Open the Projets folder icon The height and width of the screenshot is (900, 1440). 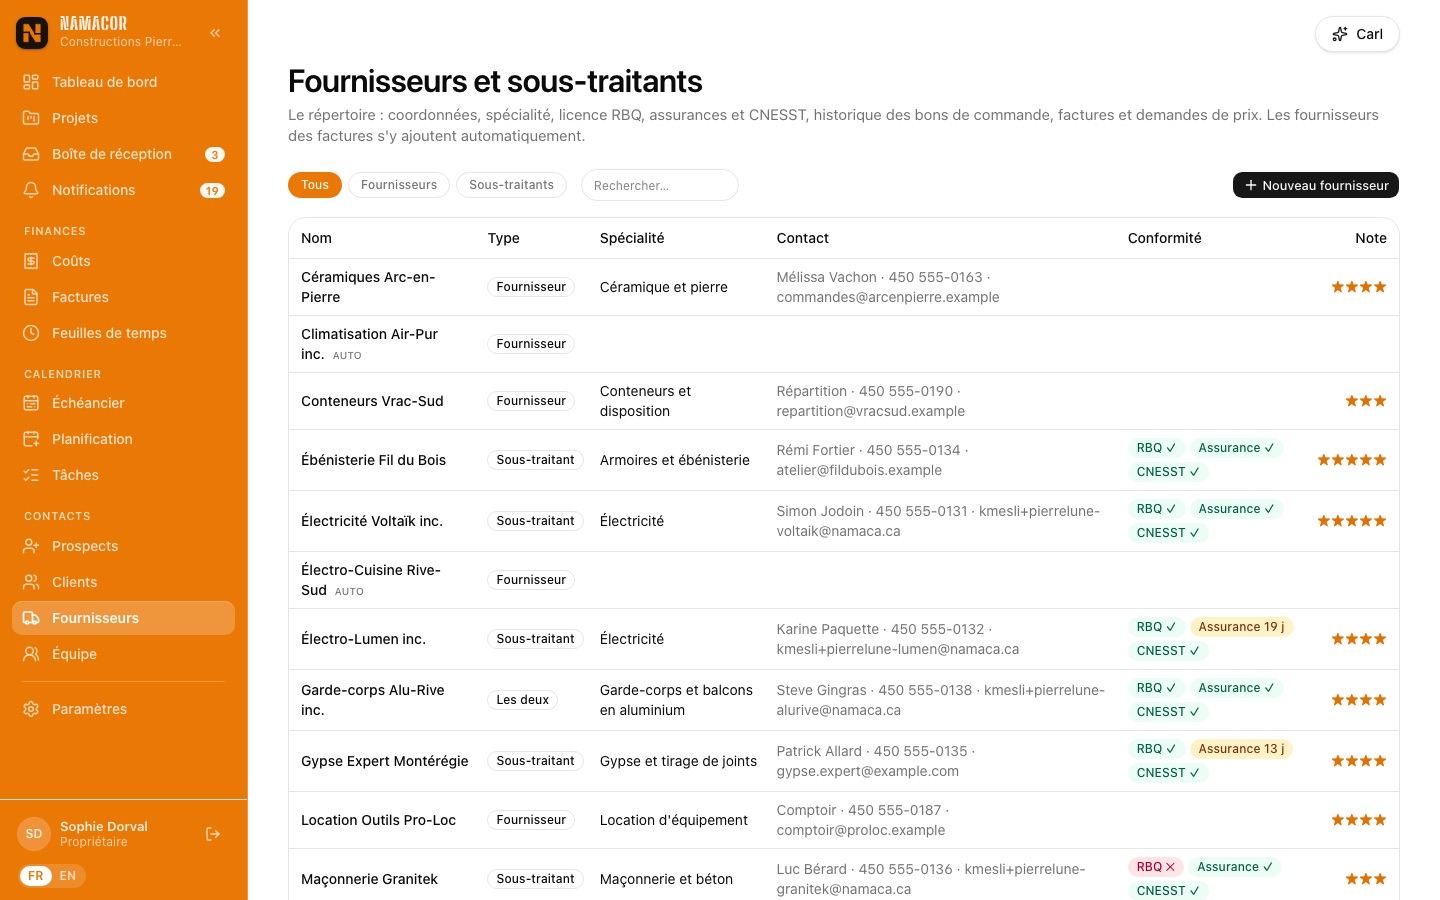pos(31,118)
